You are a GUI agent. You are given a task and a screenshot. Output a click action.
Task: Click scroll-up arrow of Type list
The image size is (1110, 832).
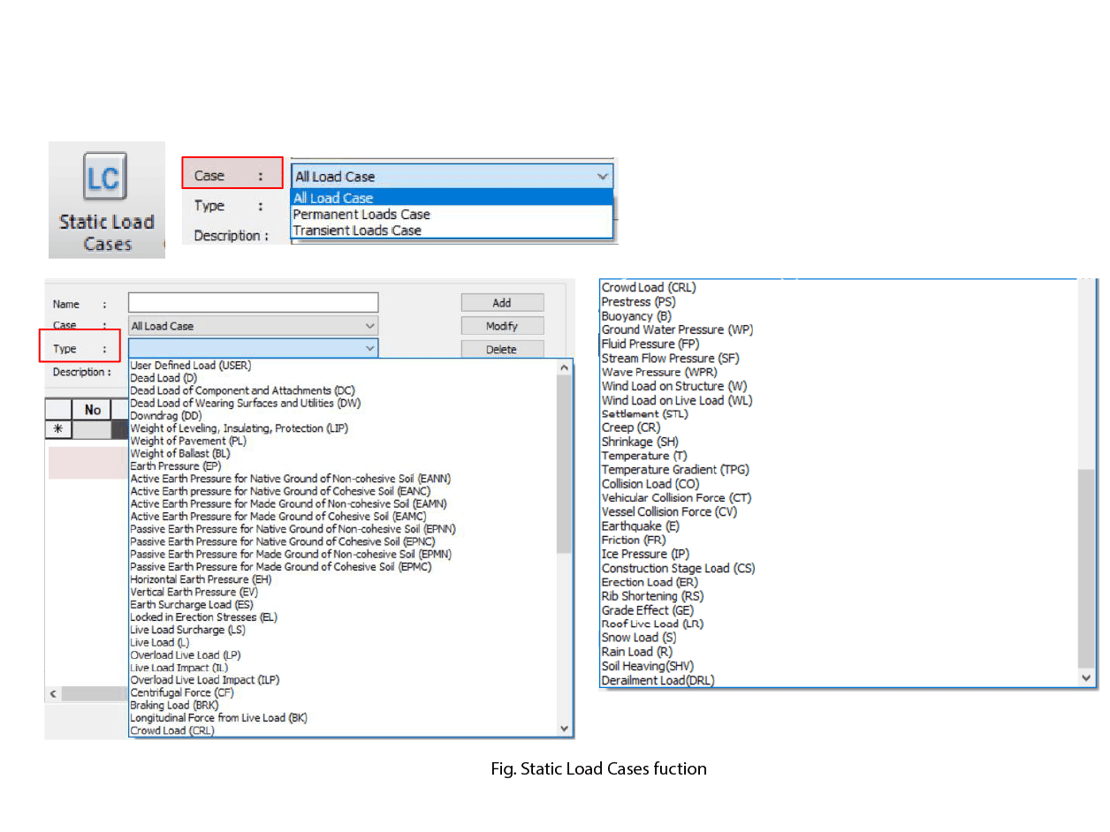[564, 367]
